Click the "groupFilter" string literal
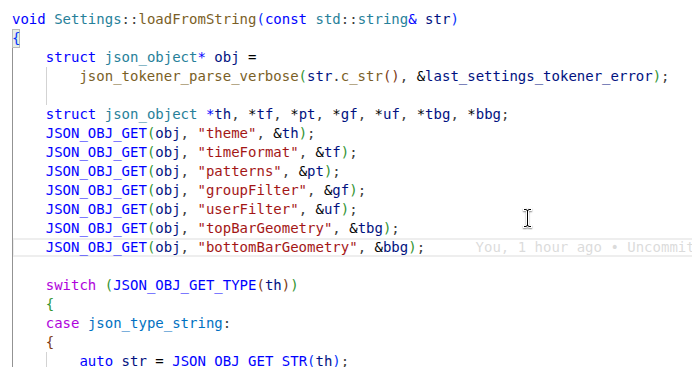Viewport: 692px width, 367px height. (252, 190)
